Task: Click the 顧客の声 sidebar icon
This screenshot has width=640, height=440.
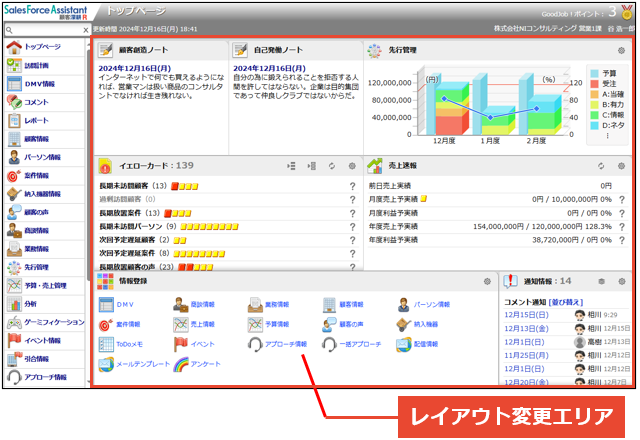Action: pyautogui.click(x=14, y=212)
